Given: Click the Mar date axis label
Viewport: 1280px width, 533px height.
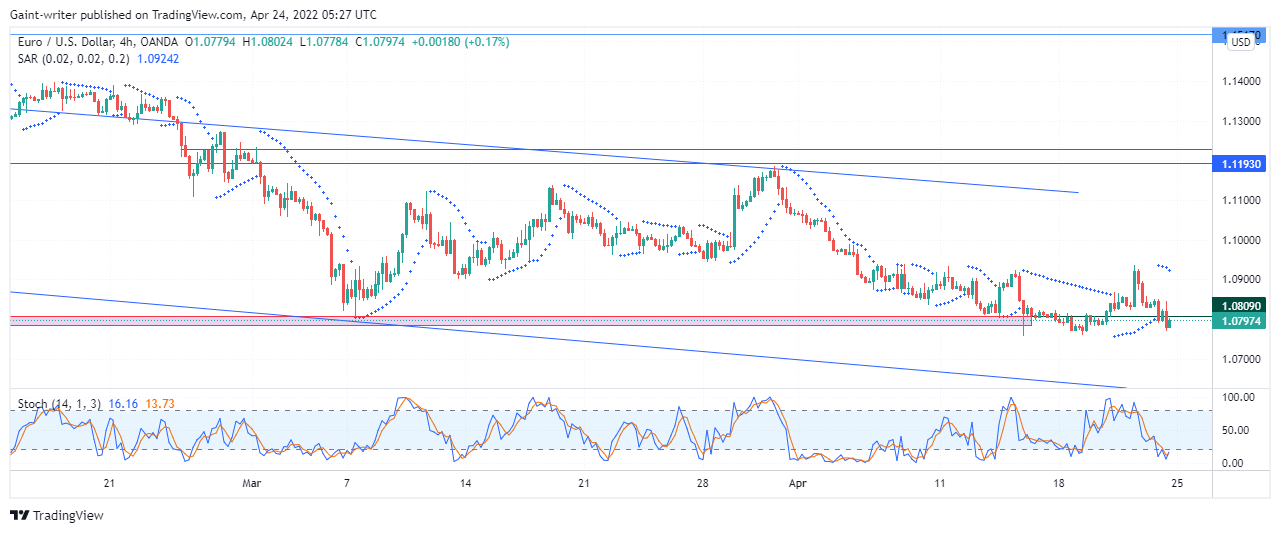Looking at the screenshot, I should pos(252,483).
